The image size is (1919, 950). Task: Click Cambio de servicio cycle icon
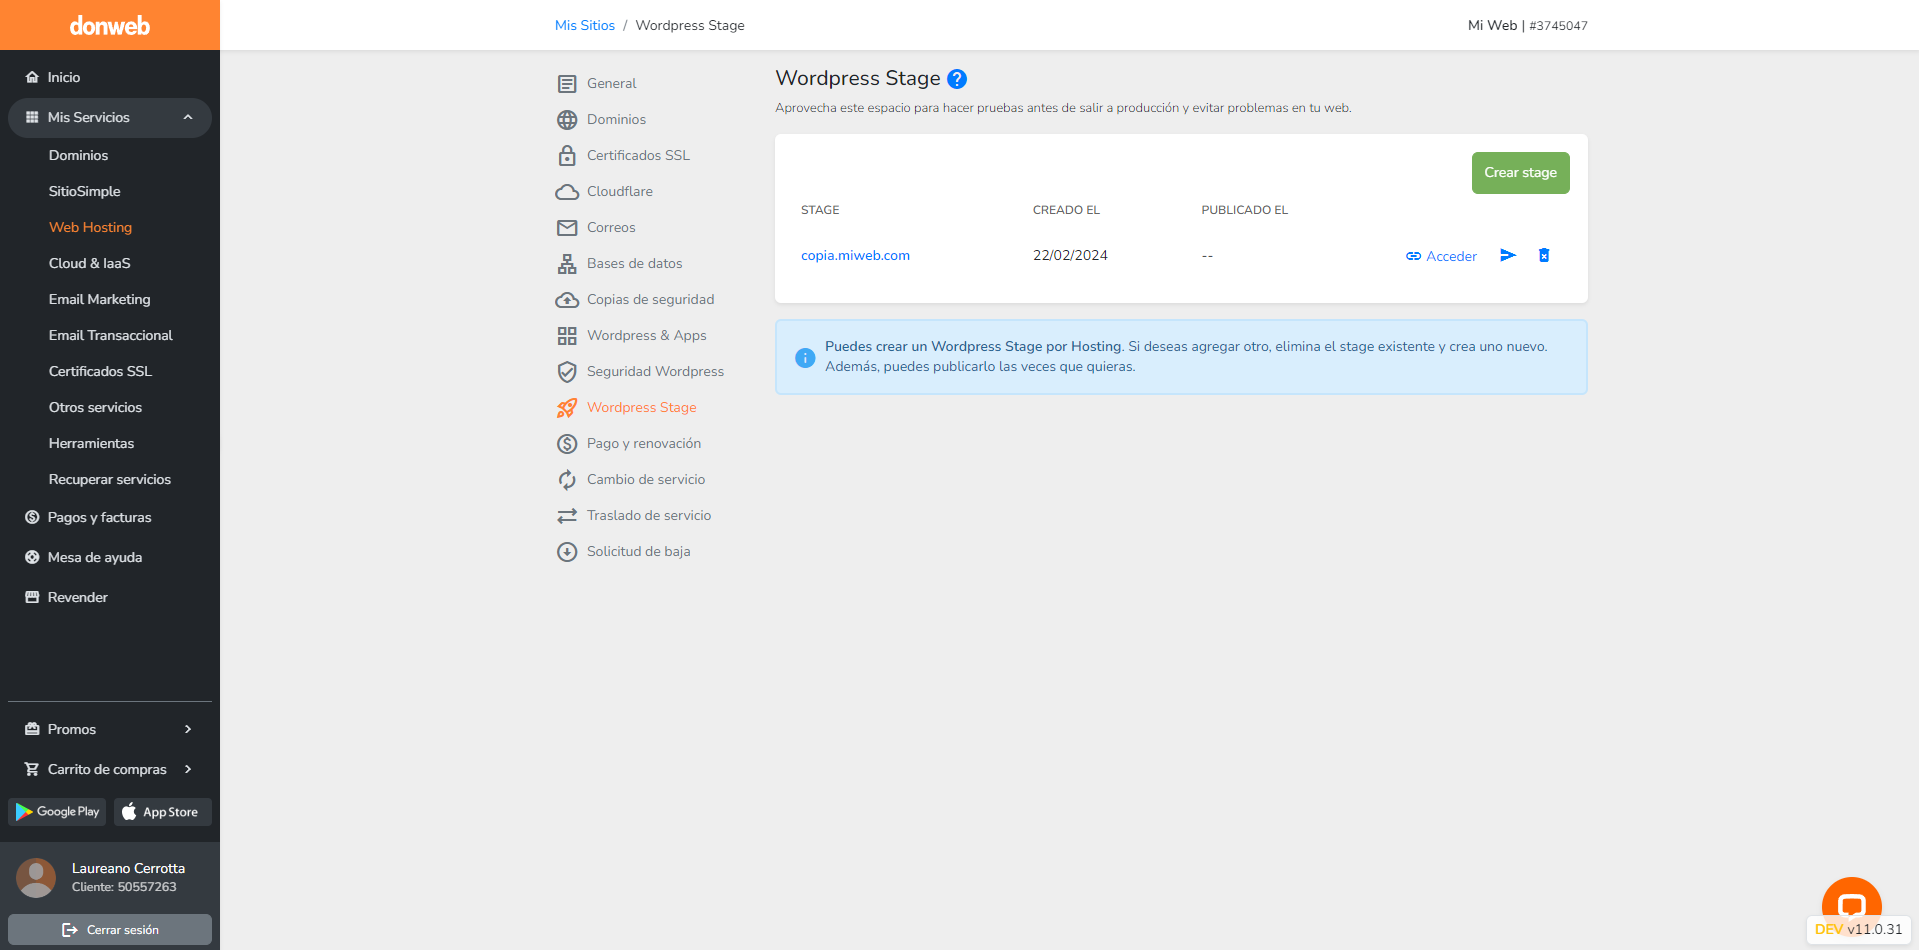tap(567, 480)
